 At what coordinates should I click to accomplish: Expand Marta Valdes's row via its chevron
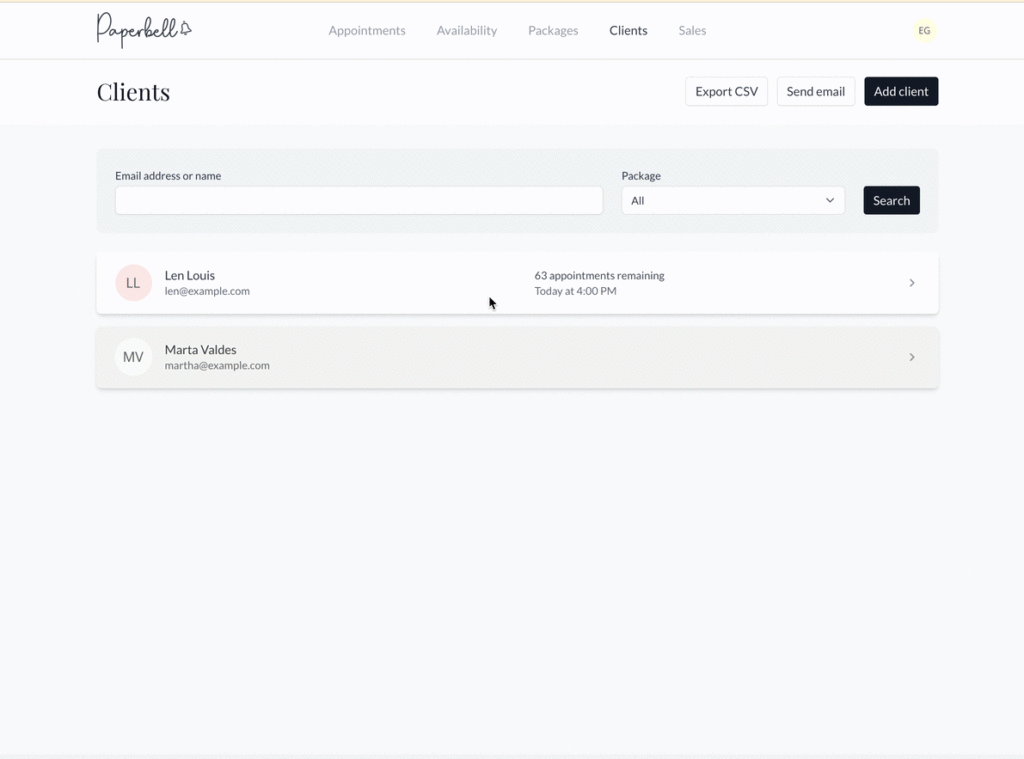click(911, 357)
